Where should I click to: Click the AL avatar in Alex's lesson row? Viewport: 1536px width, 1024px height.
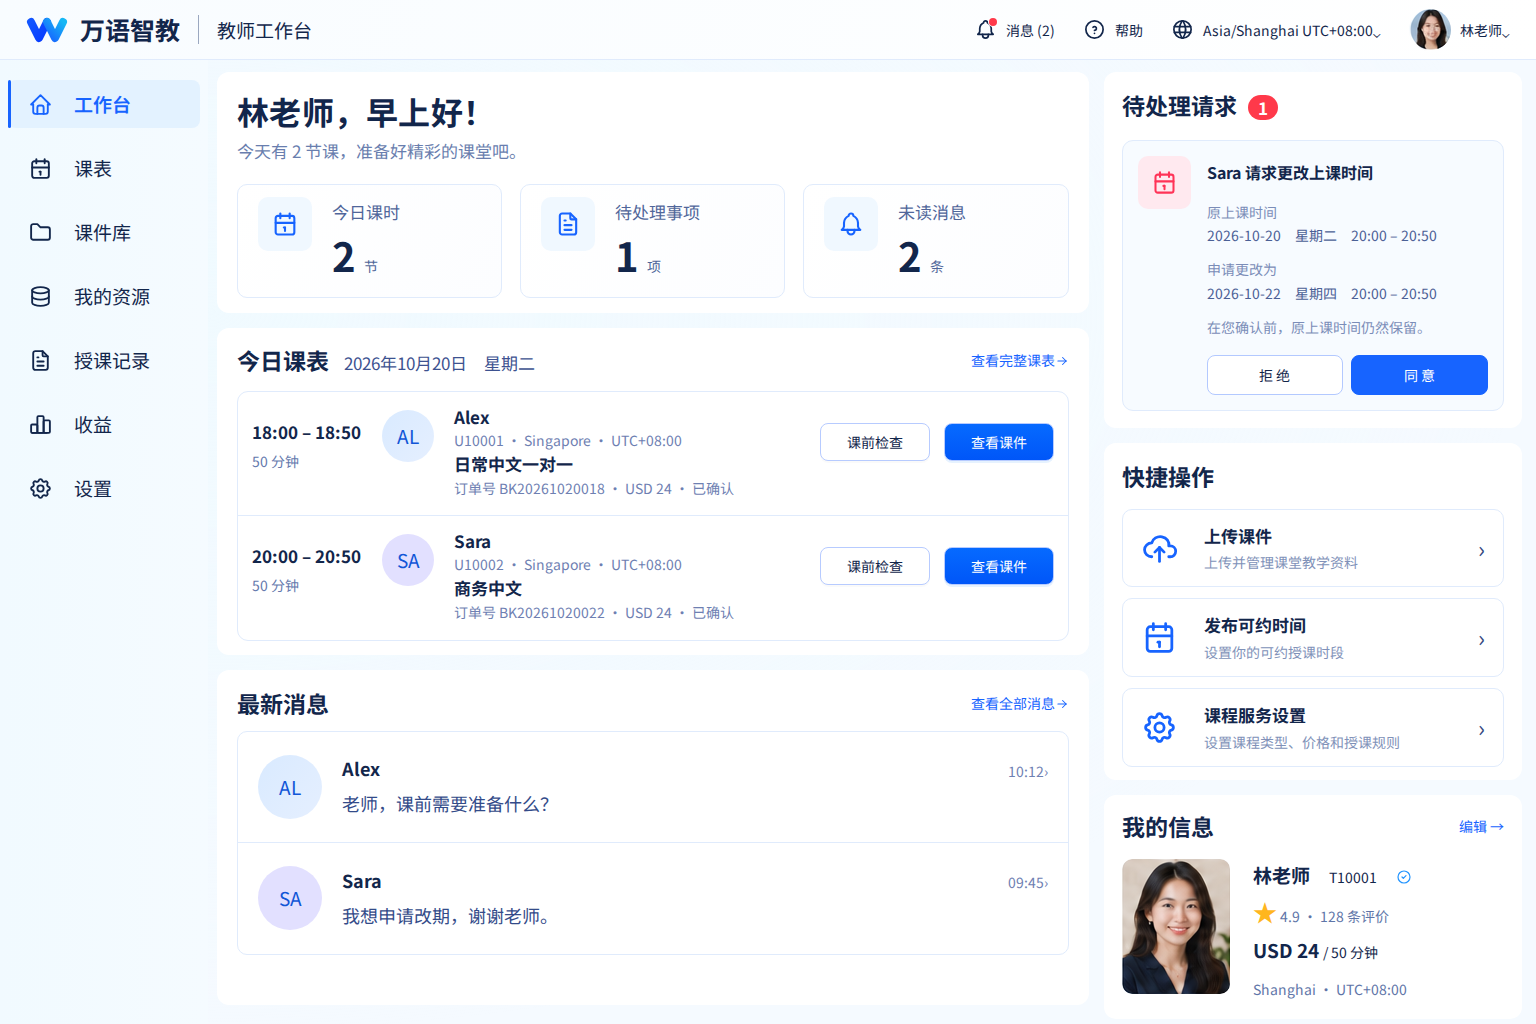(x=408, y=436)
